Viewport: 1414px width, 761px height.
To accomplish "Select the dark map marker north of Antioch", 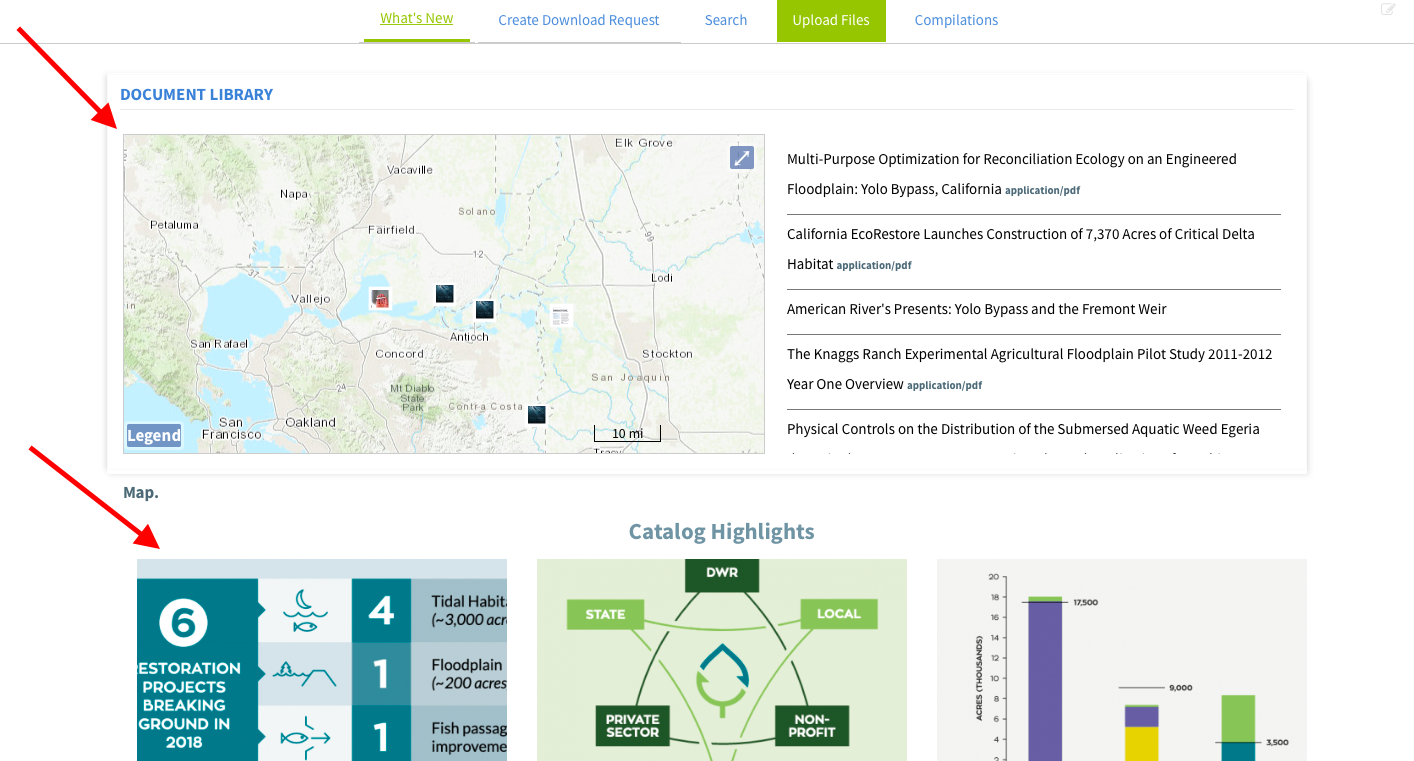I will click(x=484, y=309).
